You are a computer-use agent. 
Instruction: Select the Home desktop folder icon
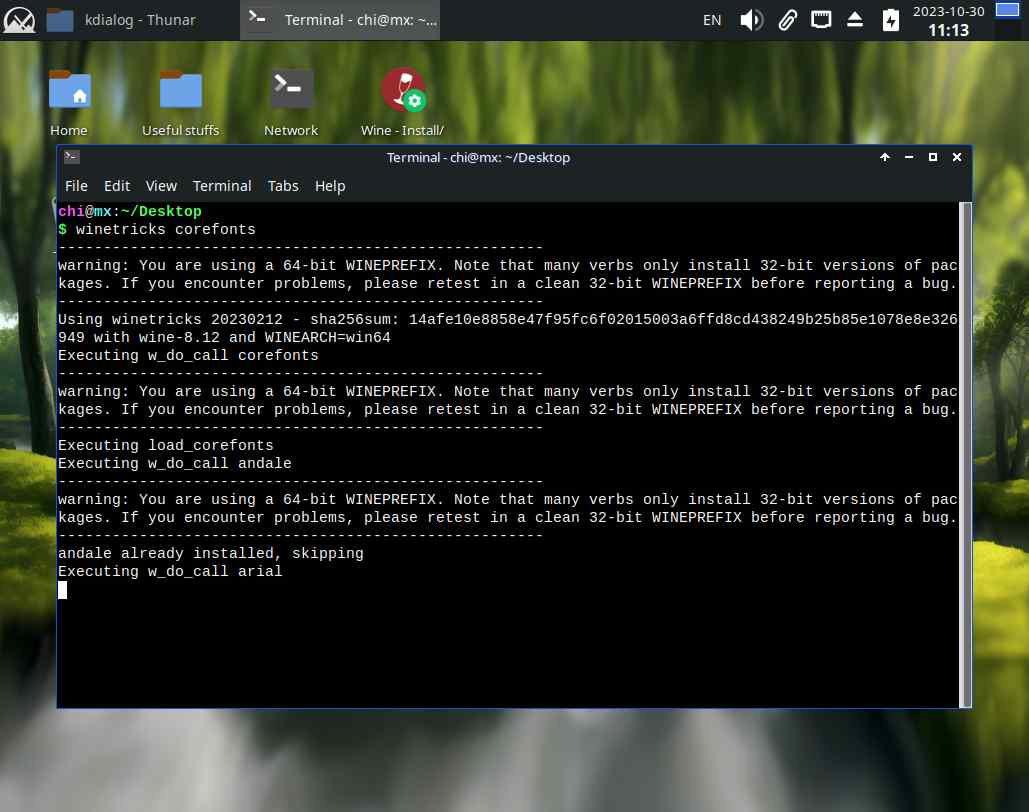pyautogui.click(x=69, y=103)
